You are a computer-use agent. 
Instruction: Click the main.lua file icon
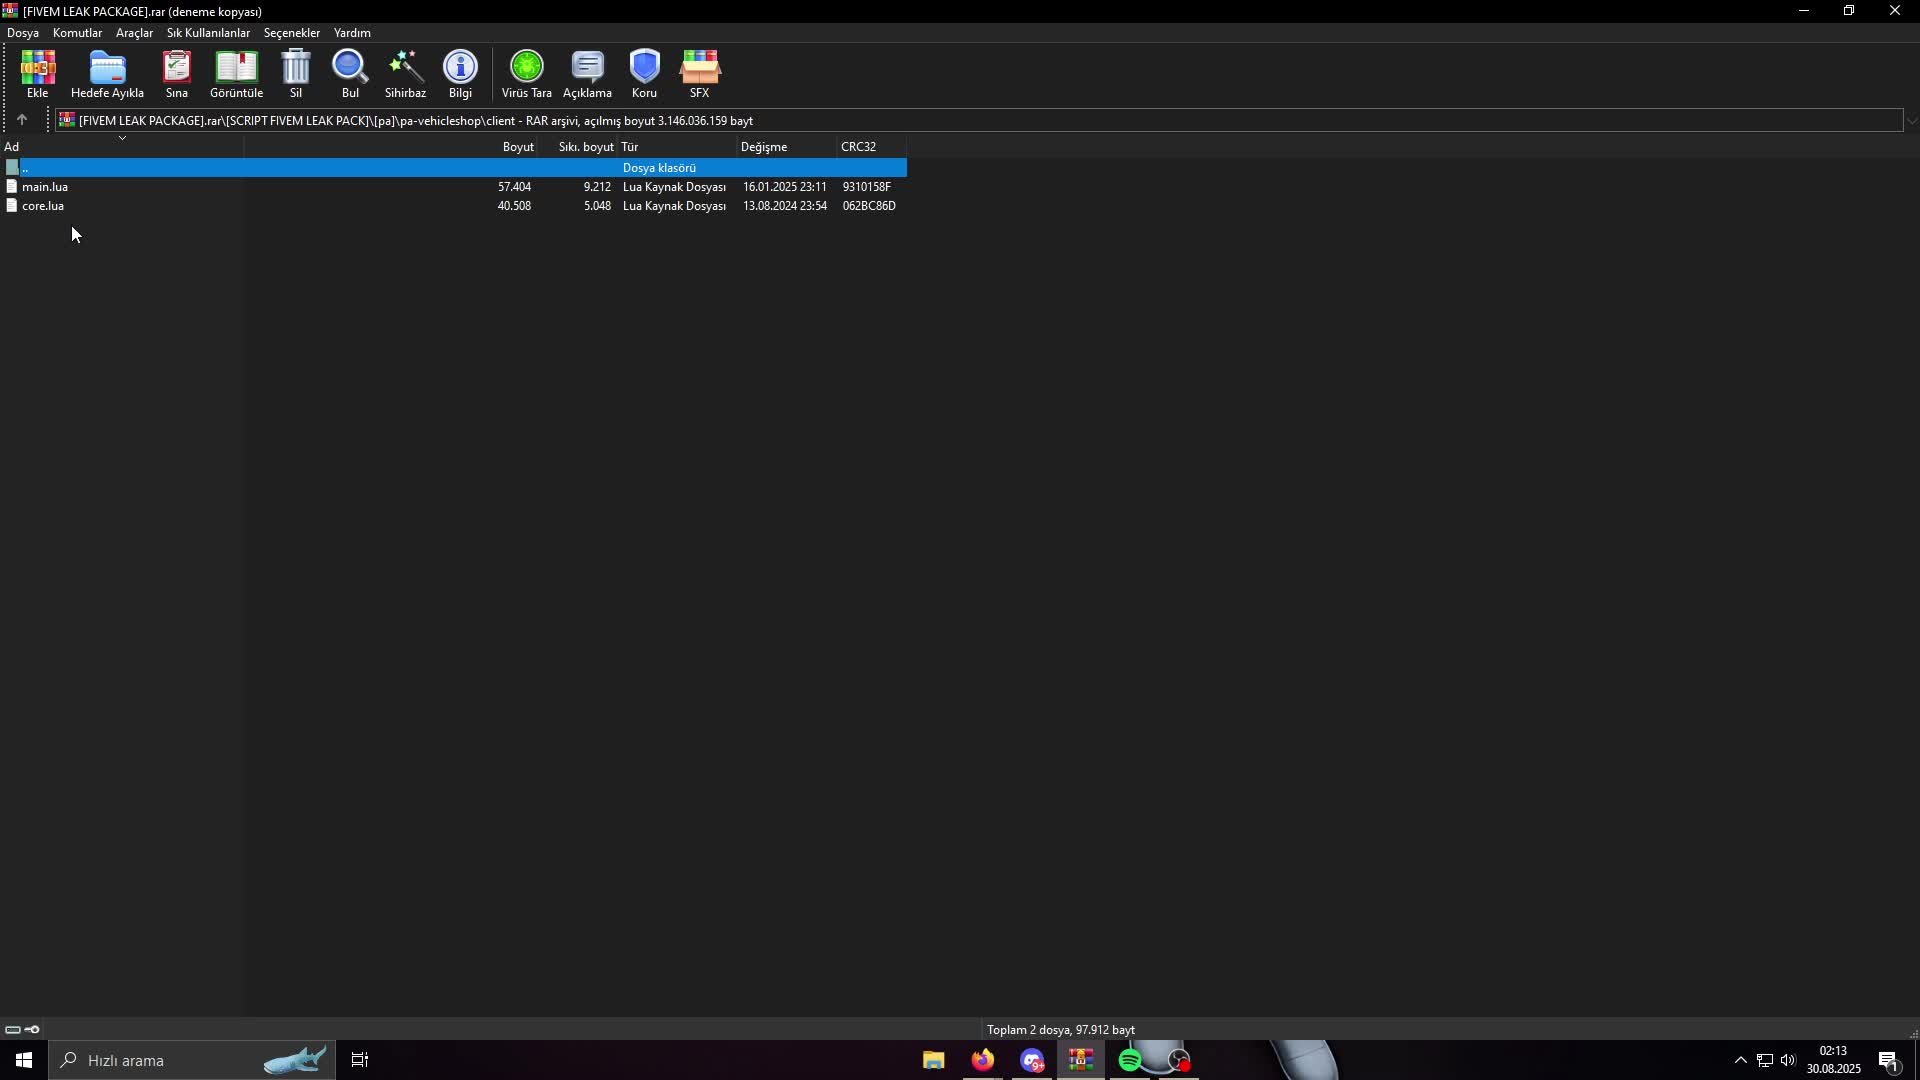coord(12,187)
